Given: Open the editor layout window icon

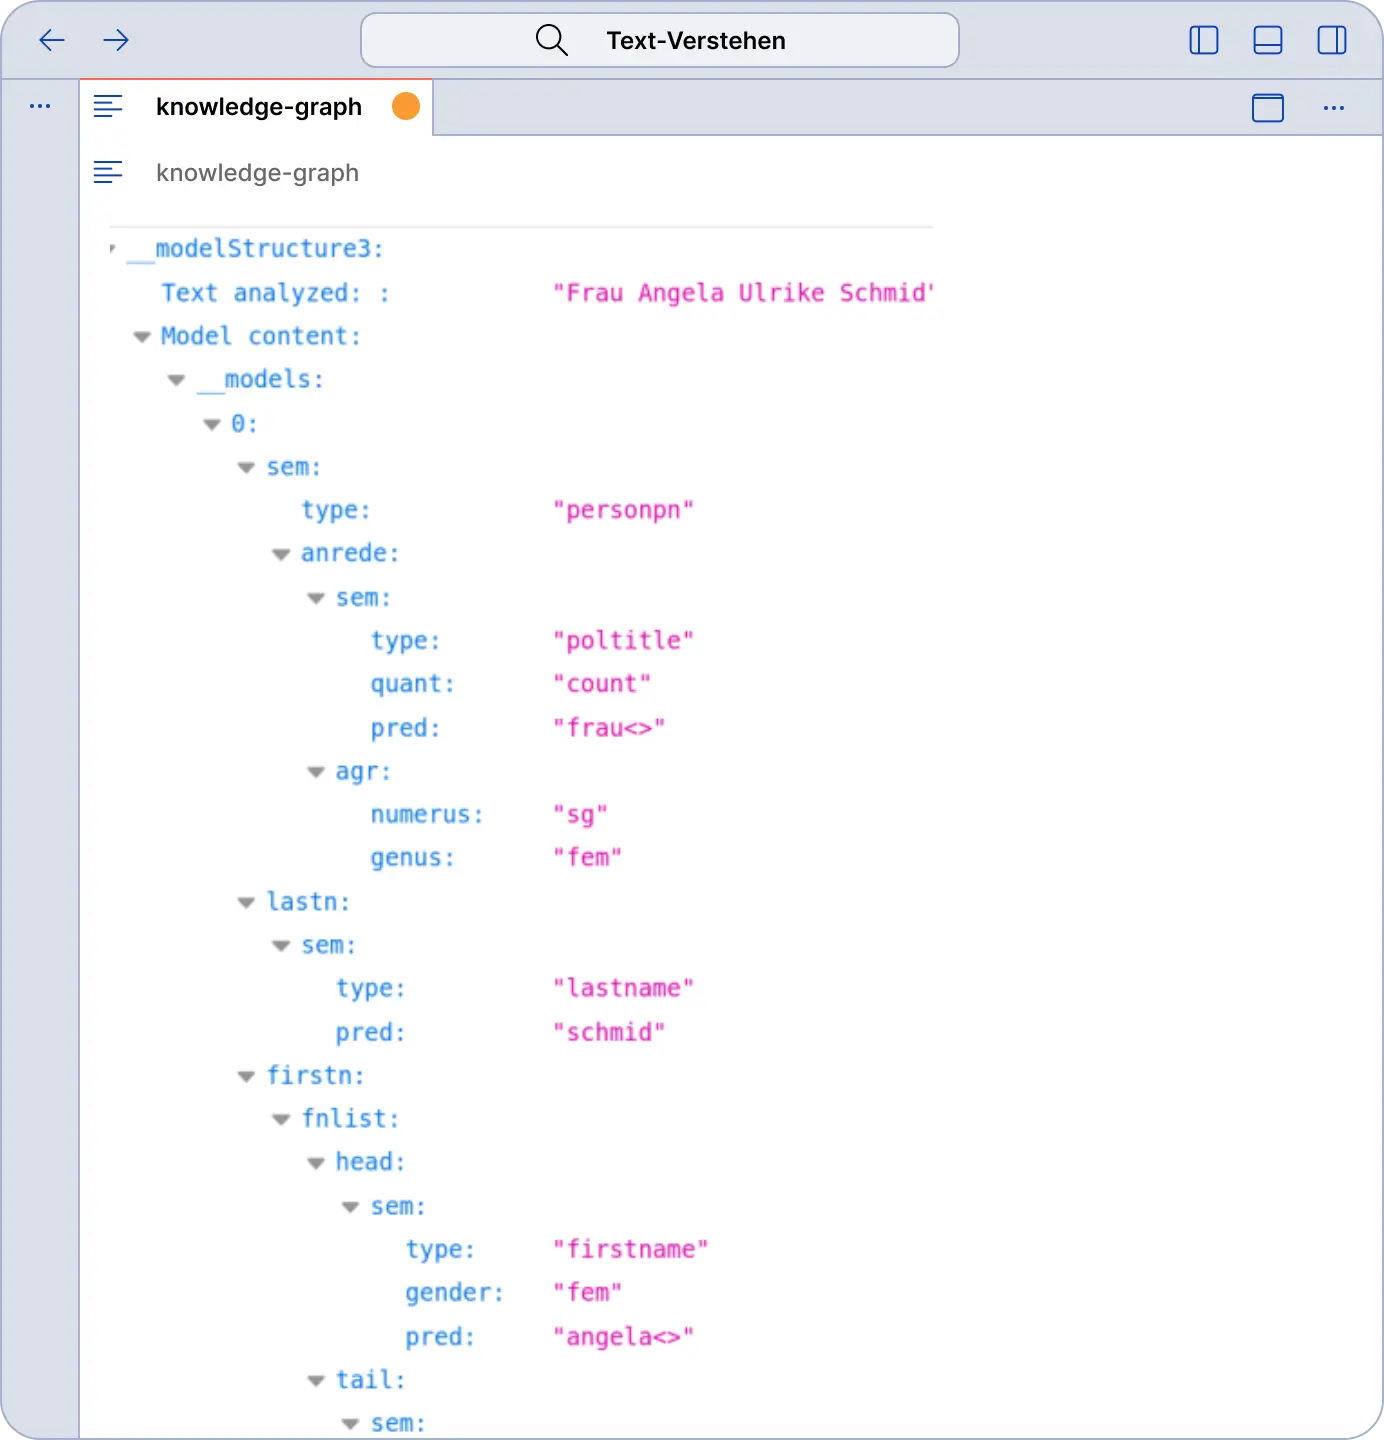Looking at the screenshot, I should click(x=1267, y=107).
